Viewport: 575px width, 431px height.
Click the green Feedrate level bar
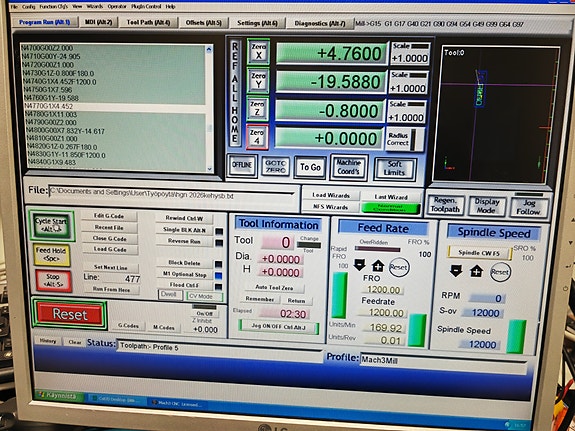[x=417, y=330]
